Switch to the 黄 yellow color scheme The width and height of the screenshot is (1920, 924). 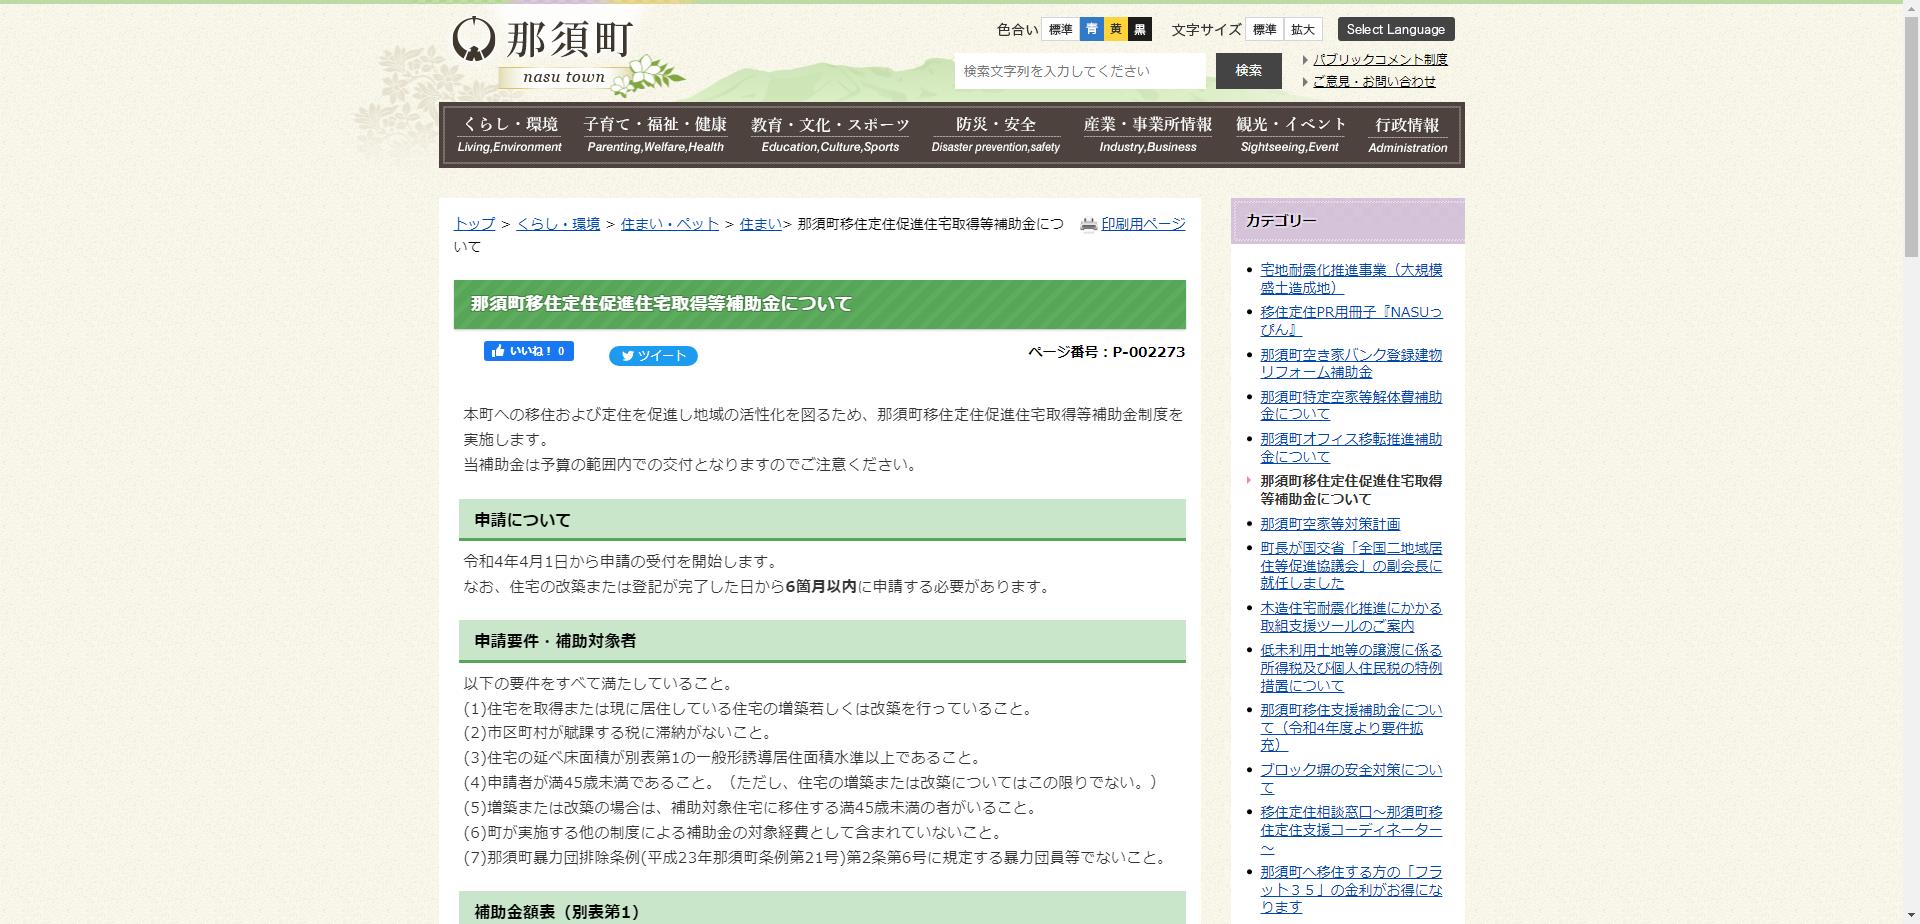(x=1116, y=30)
